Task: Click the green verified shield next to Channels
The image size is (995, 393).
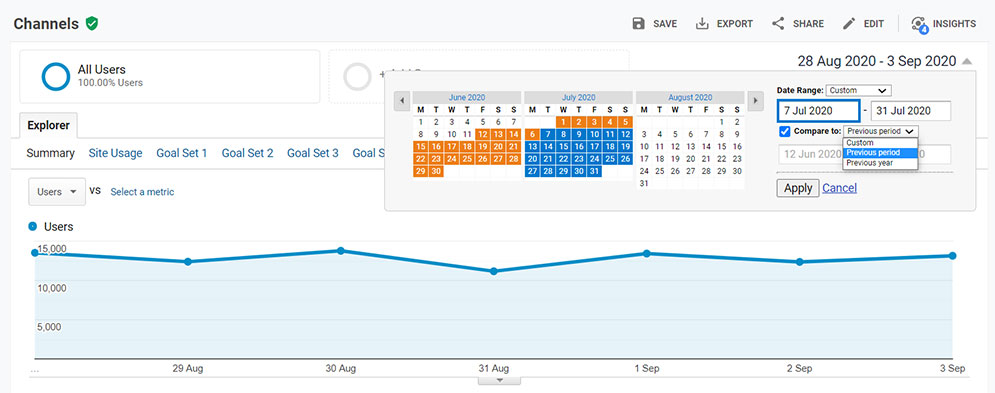Action: coord(92,23)
